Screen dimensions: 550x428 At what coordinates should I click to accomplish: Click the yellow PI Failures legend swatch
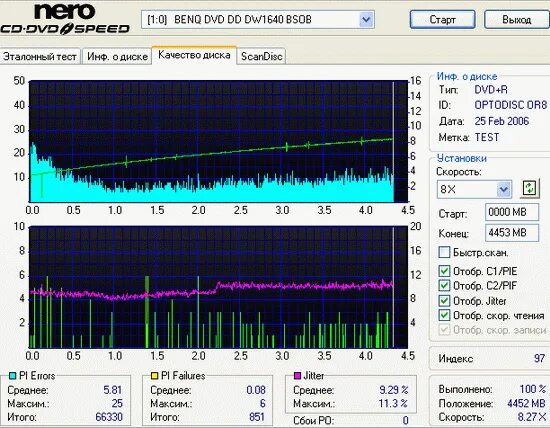pyautogui.click(x=154, y=376)
